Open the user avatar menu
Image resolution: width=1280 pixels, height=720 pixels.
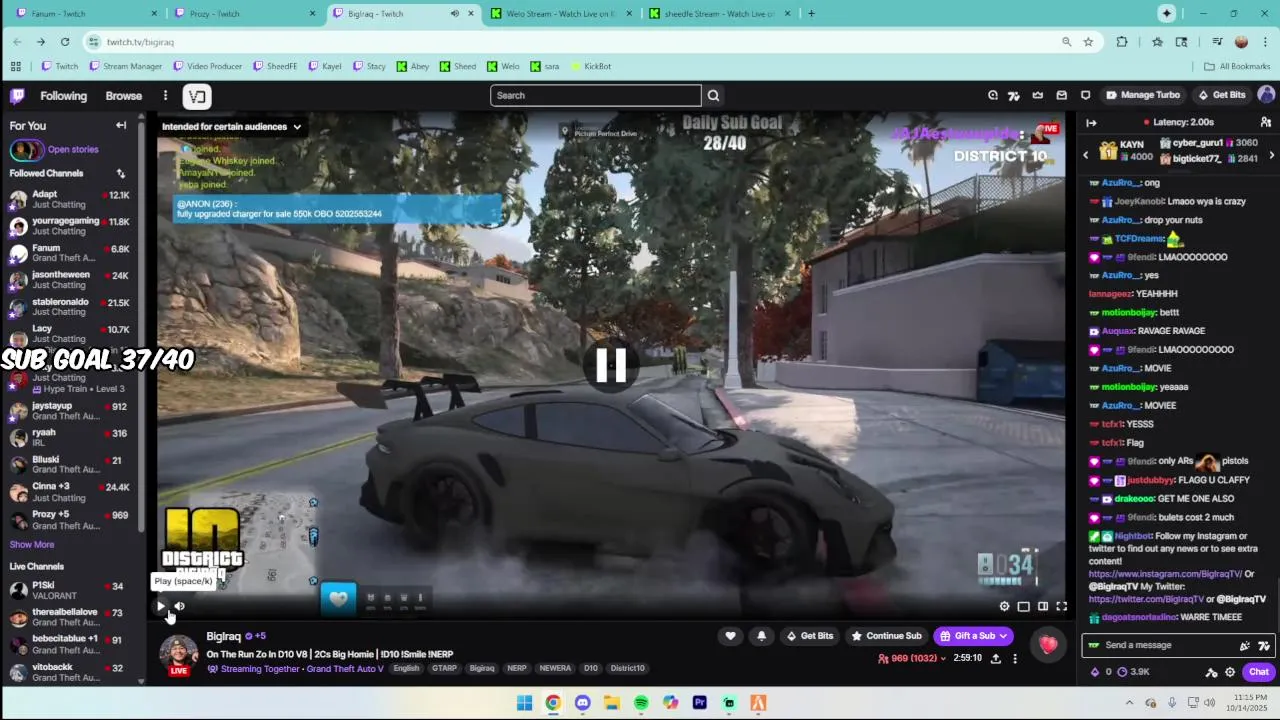[1266, 95]
